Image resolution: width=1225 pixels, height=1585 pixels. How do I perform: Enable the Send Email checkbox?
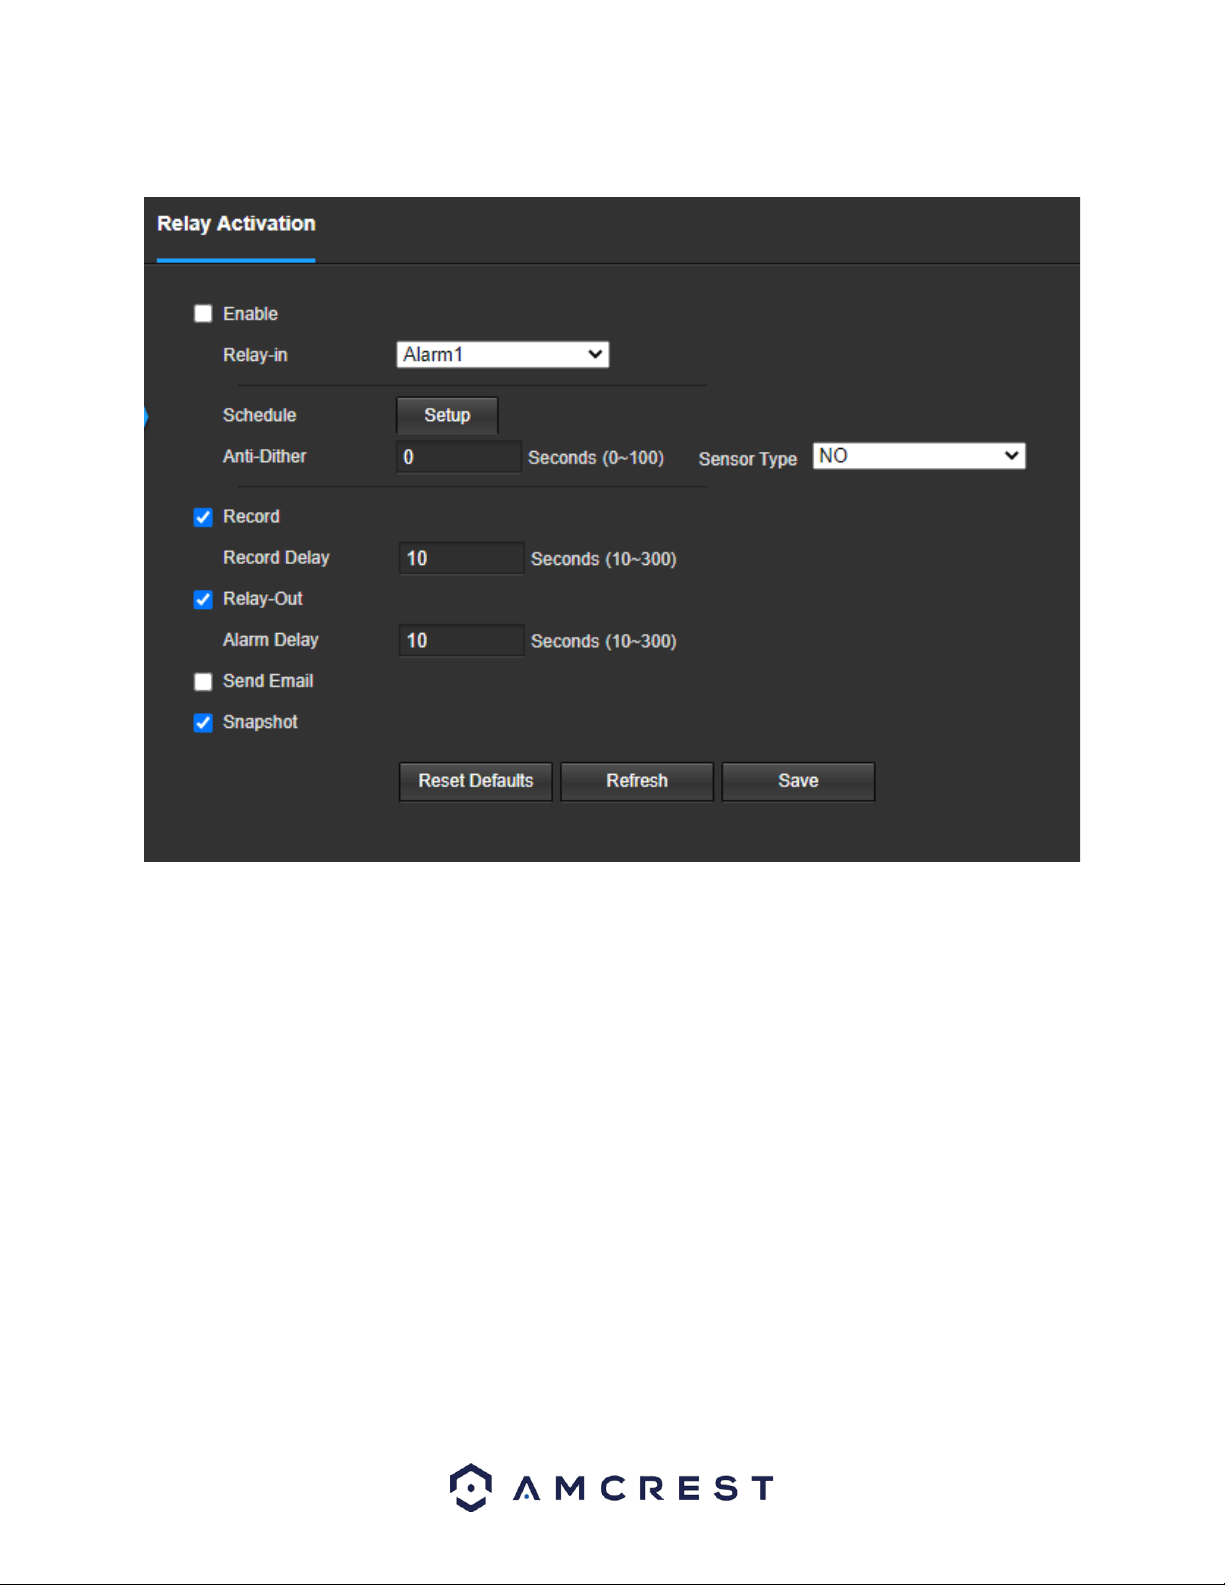coord(203,681)
